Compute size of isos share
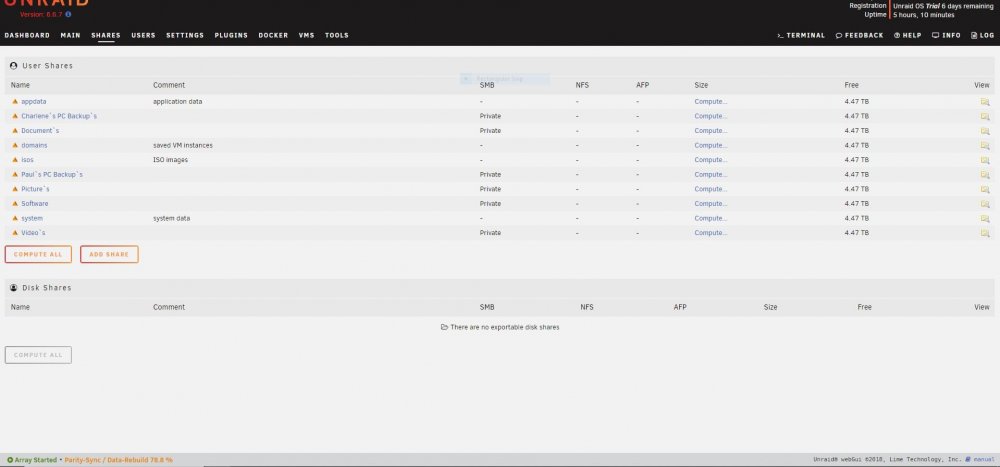The width and height of the screenshot is (1000, 467). (x=710, y=160)
